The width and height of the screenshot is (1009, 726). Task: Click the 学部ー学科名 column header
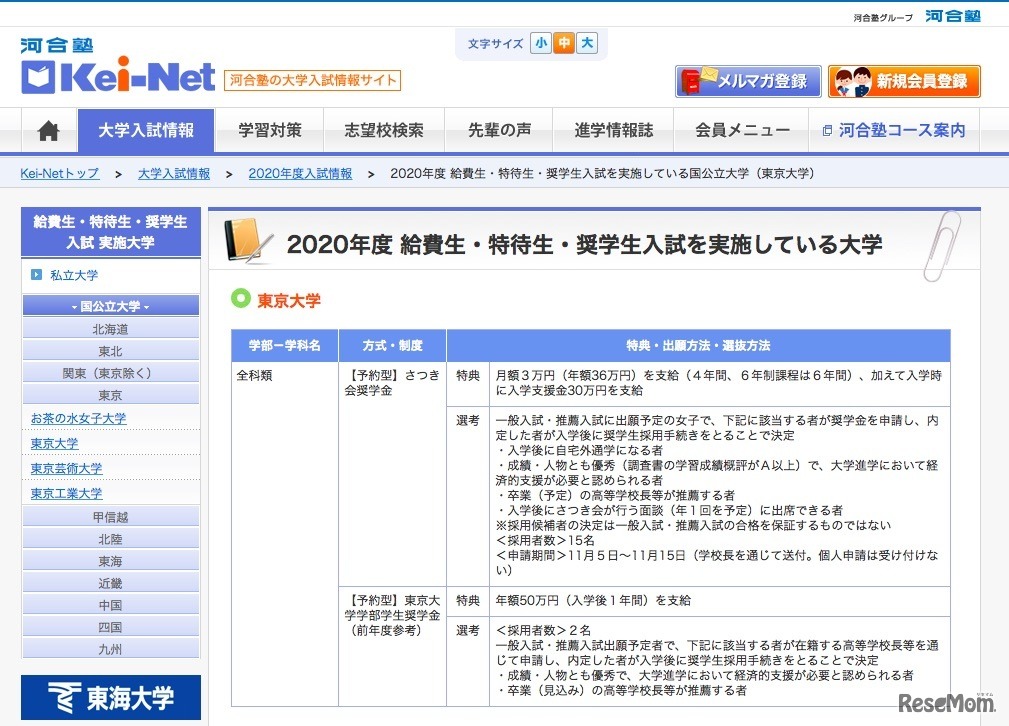pos(284,346)
